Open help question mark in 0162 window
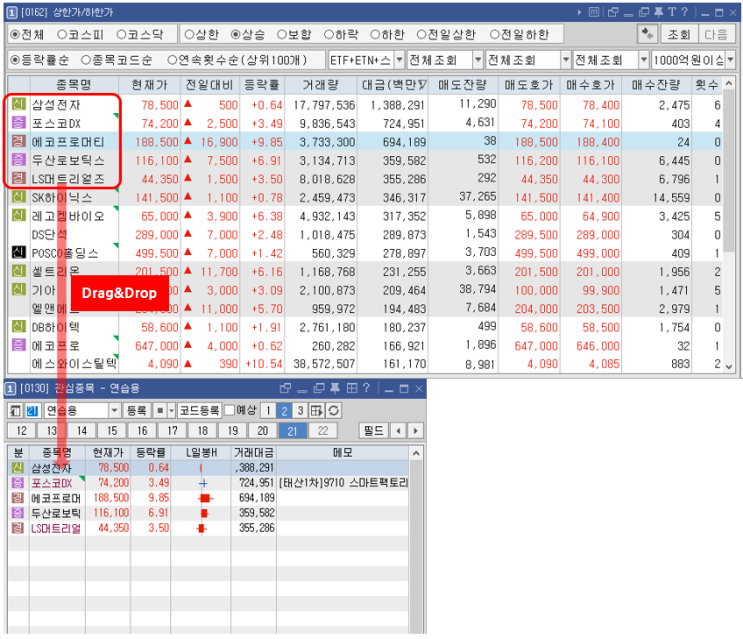 [684, 12]
